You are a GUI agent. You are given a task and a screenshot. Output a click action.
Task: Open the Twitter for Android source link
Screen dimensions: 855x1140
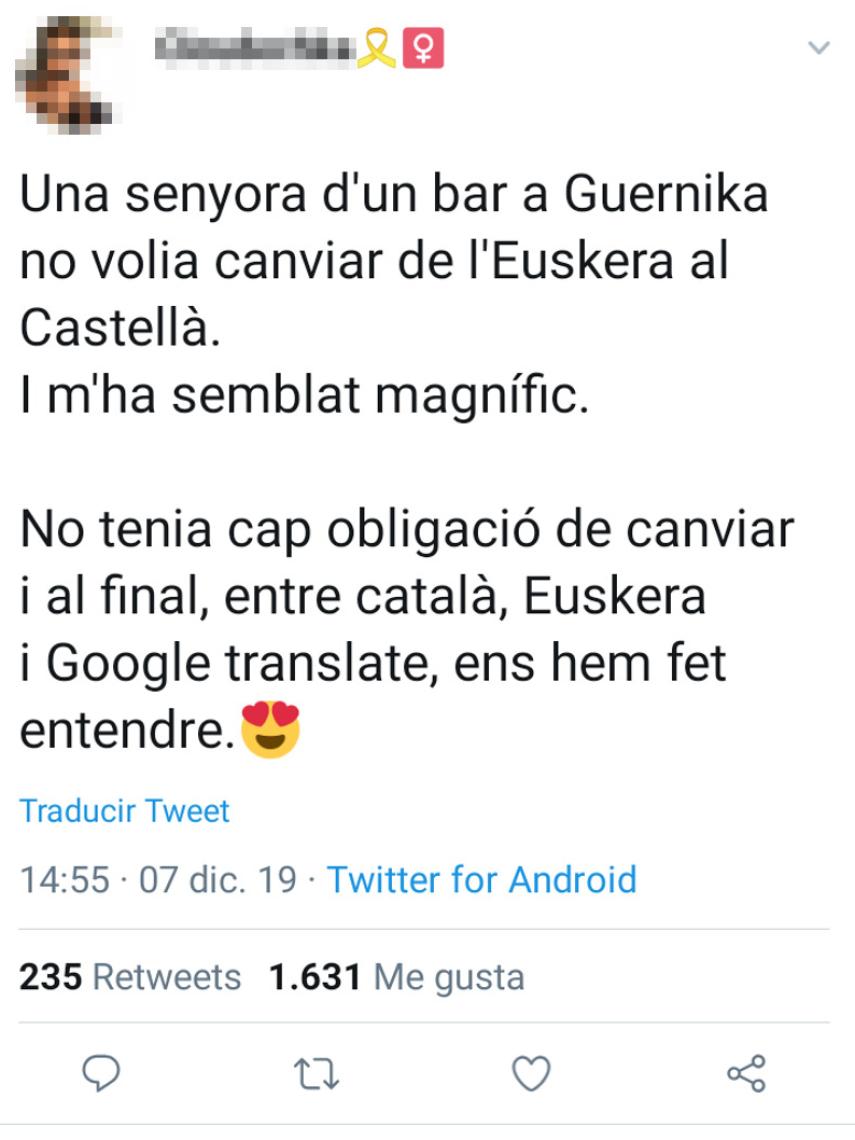coord(482,880)
